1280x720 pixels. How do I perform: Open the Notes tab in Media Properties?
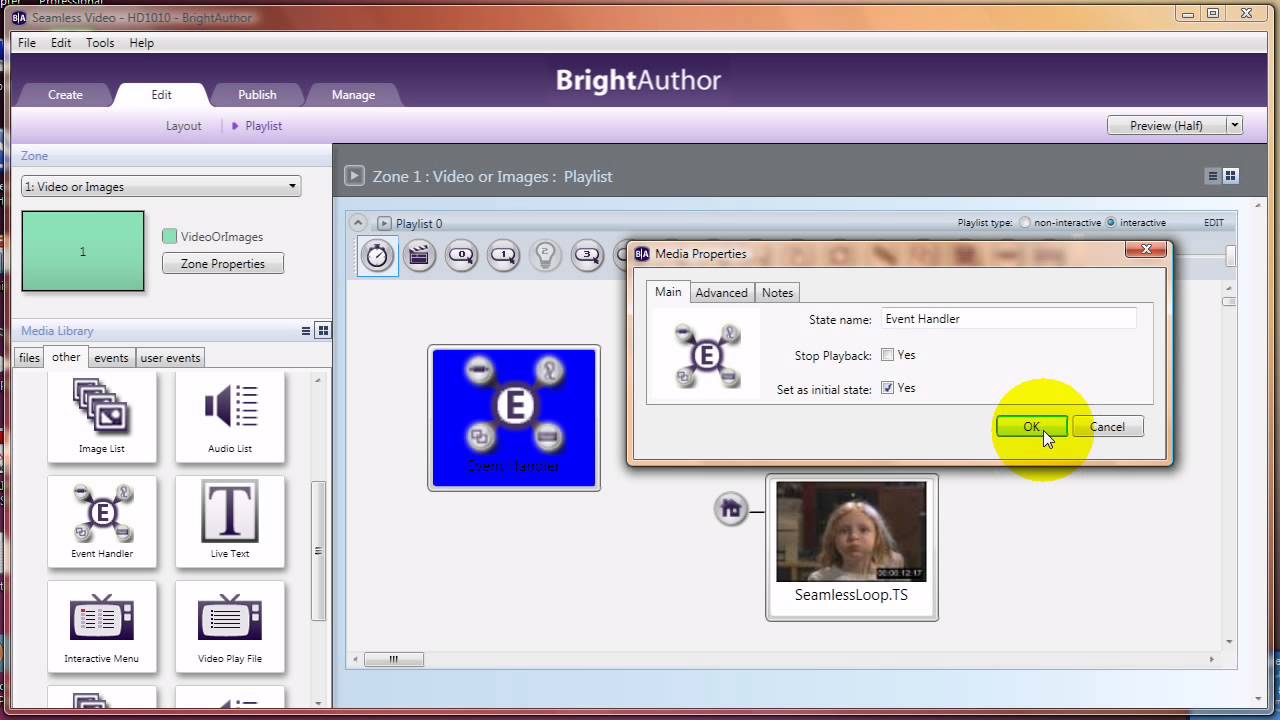click(x=777, y=293)
